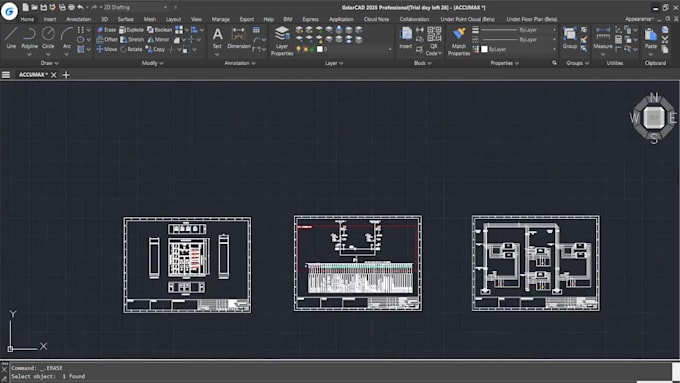Click the current layer color swatch

coord(320,49)
